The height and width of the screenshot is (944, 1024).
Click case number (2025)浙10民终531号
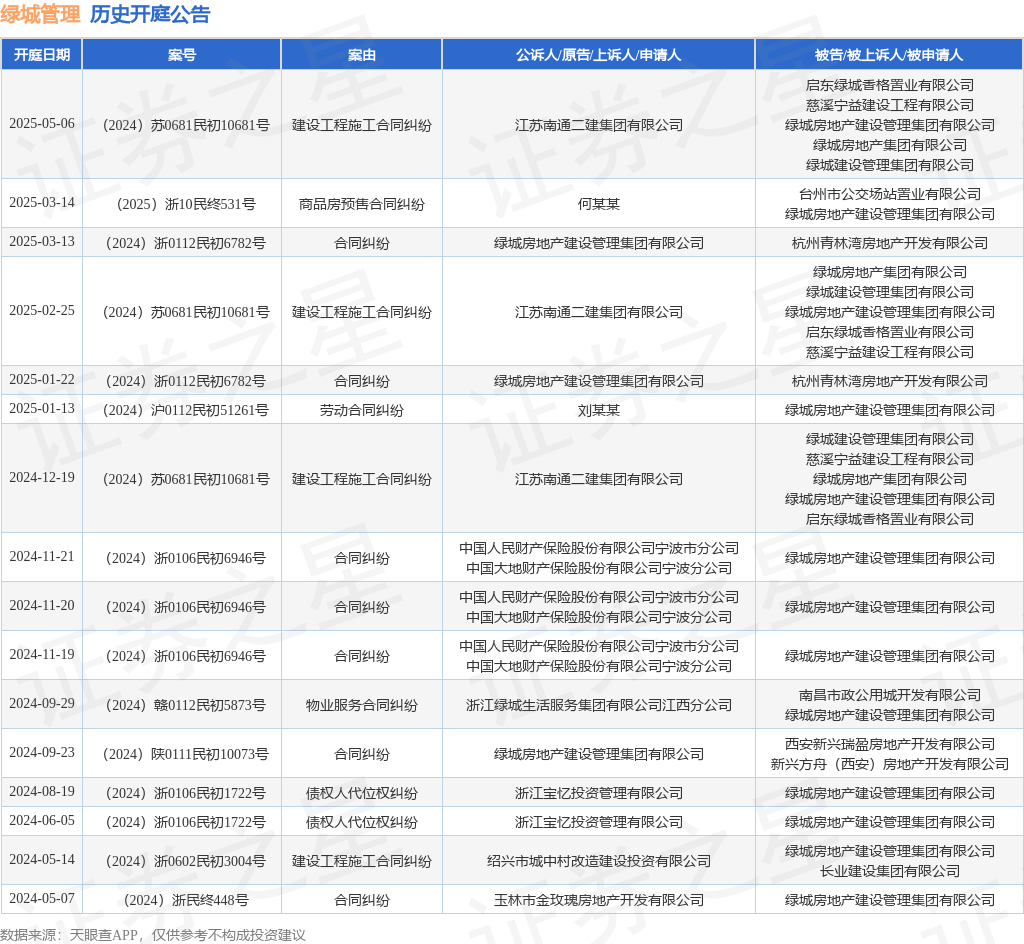click(185, 204)
